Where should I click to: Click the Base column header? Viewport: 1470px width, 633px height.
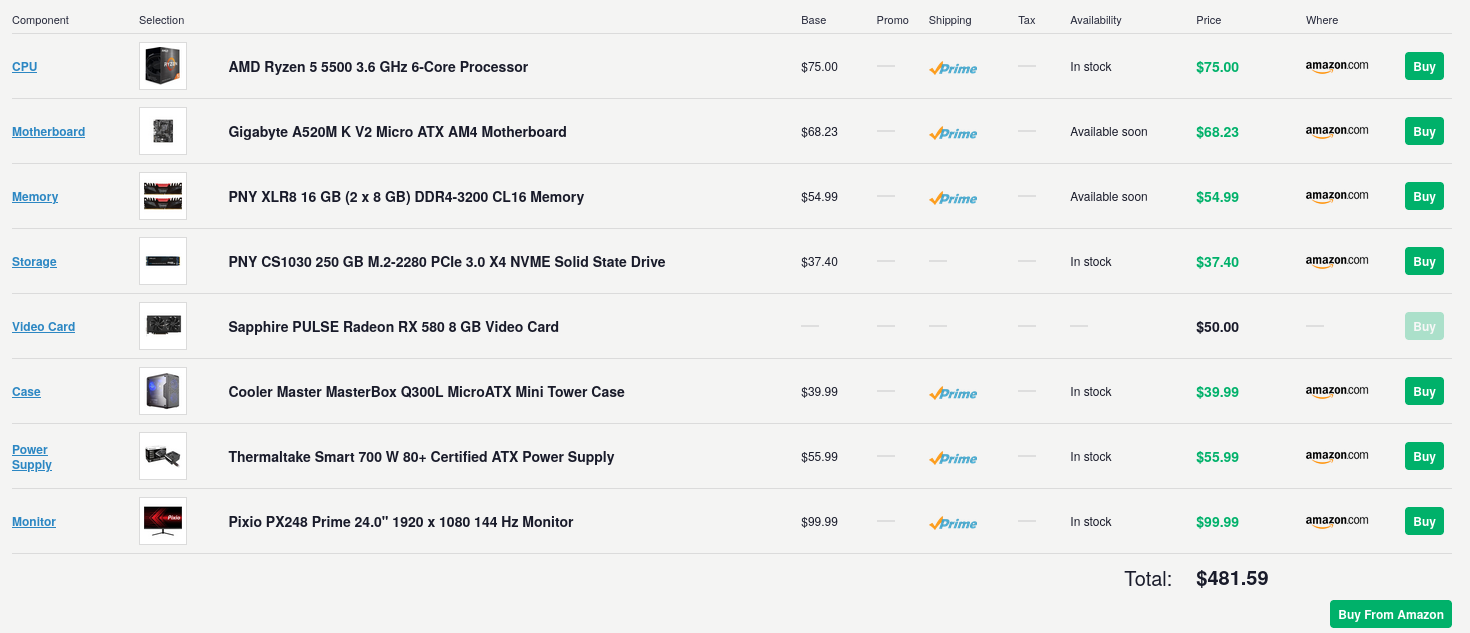[x=814, y=20]
